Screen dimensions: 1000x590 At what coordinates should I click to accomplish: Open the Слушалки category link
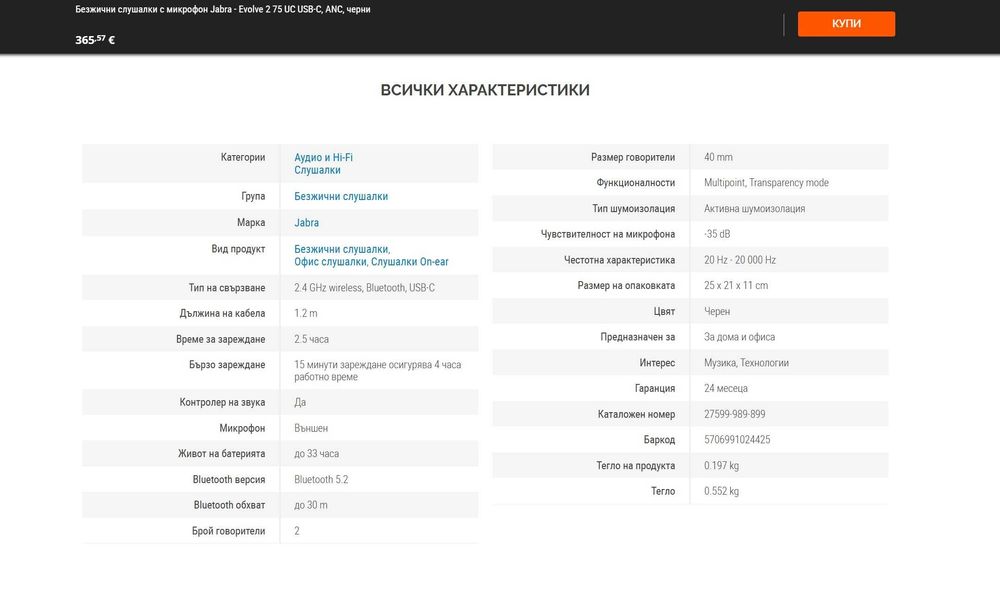point(317,170)
